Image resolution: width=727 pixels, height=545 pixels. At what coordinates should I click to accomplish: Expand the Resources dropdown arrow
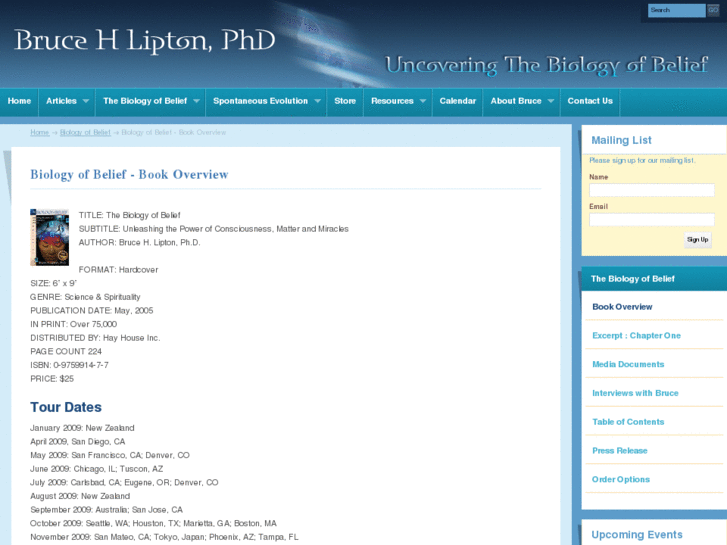423,101
